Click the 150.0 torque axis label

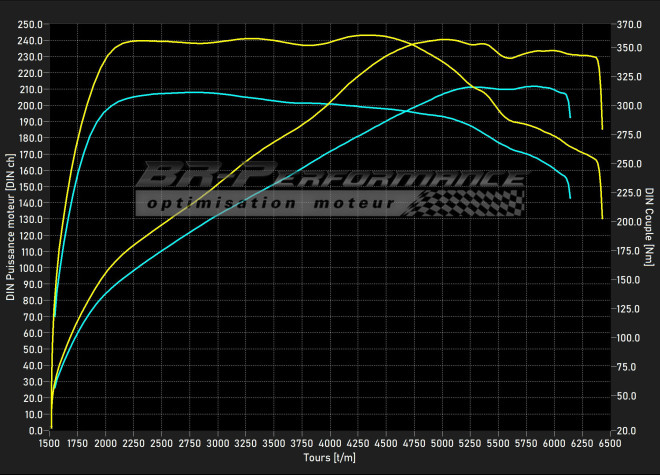628,280
